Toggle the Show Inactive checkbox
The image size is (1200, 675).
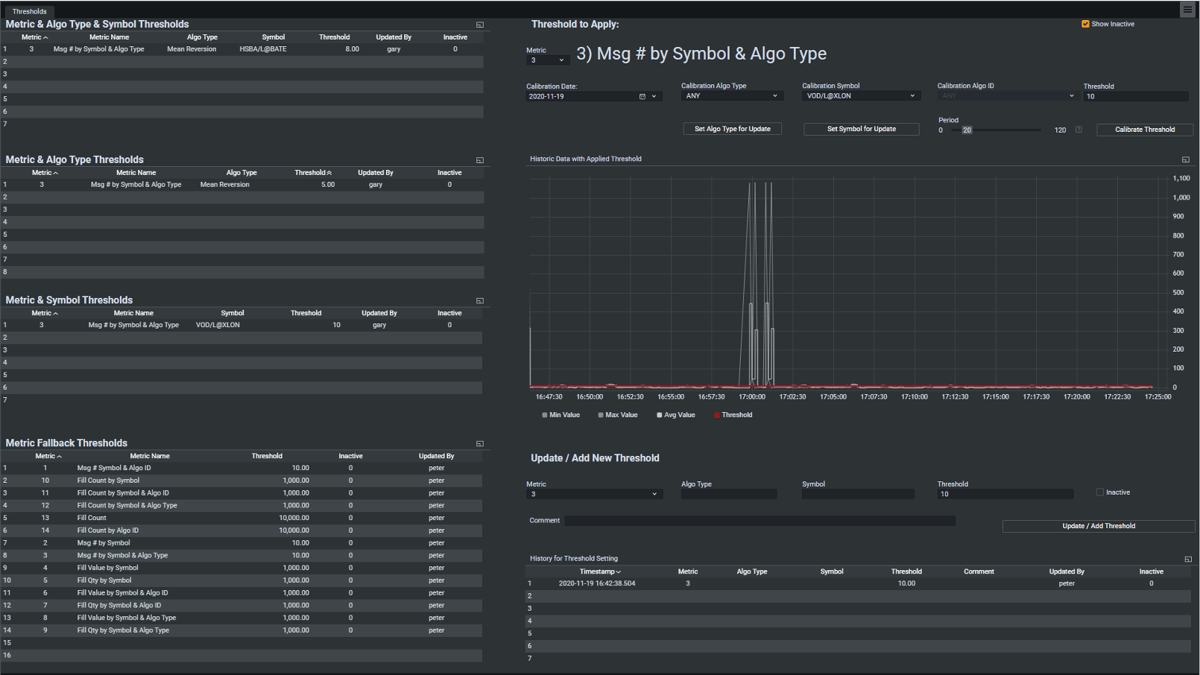1085,24
